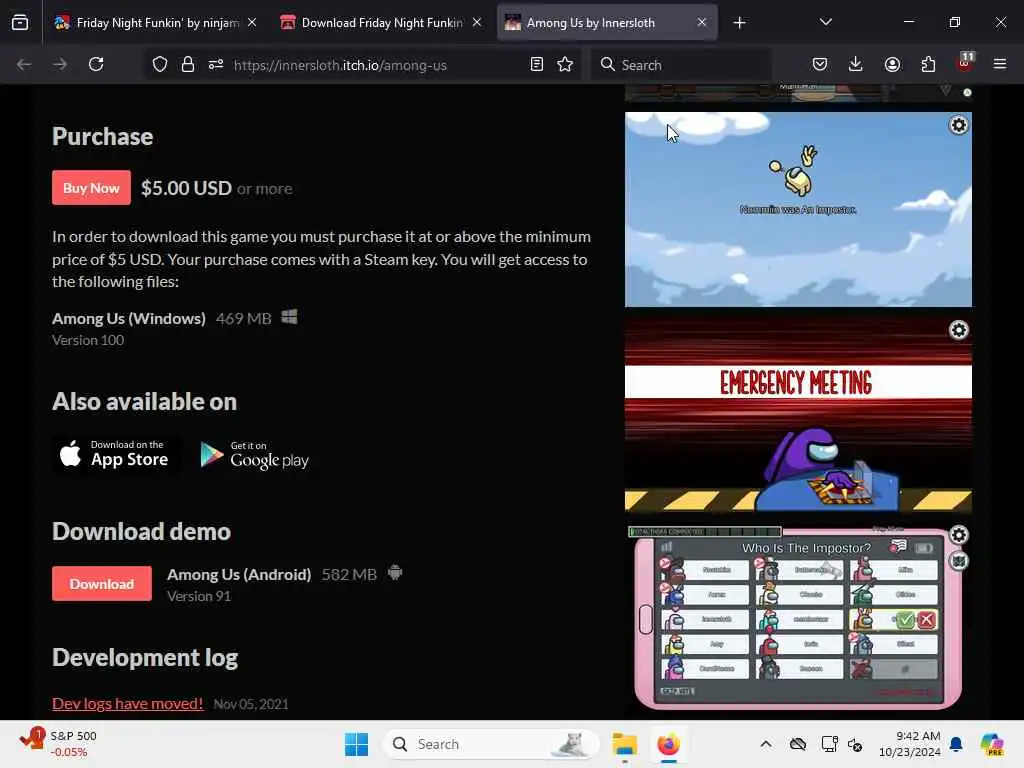Image resolution: width=1024 pixels, height=768 pixels.
Task: Open the Get it on Google Play badge
Action: (255, 455)
